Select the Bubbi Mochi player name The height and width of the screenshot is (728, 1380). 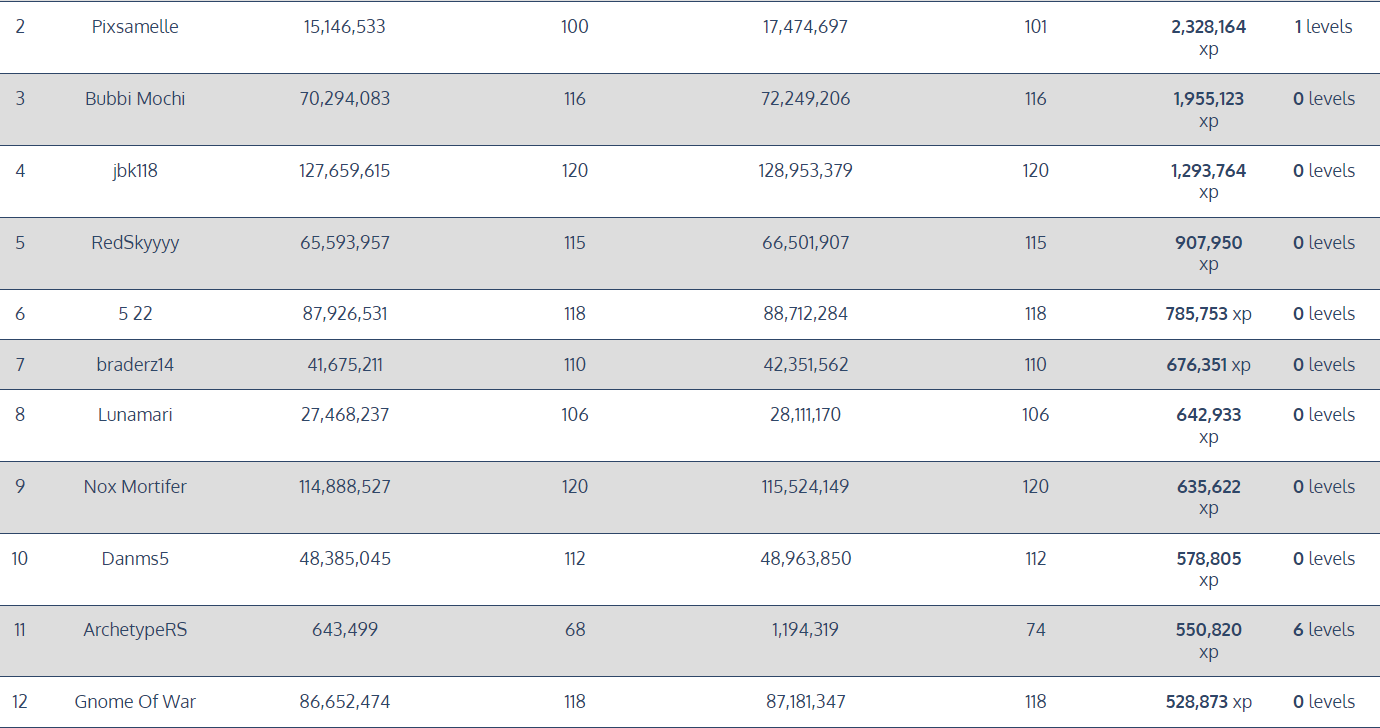(x=135, y=99)
